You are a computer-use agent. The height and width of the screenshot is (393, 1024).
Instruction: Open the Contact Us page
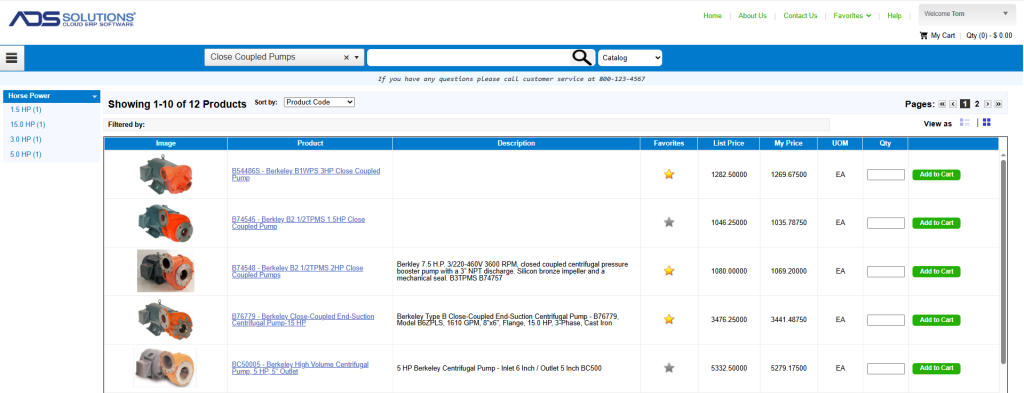(800, 16)
